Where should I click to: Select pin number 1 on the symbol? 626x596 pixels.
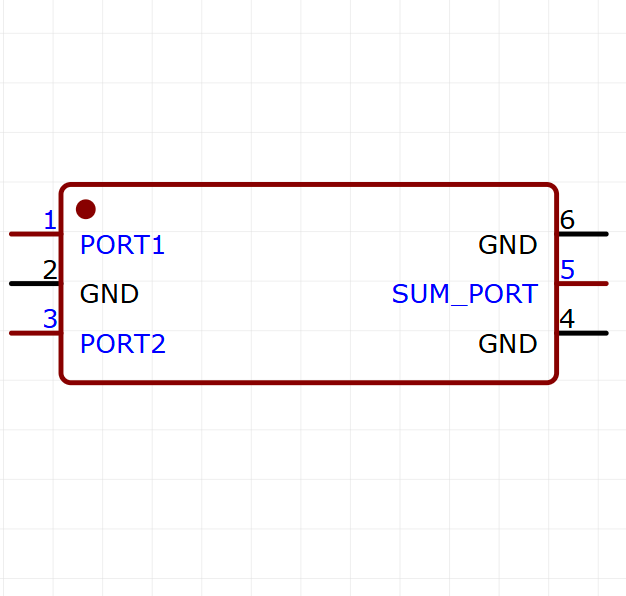50,220
